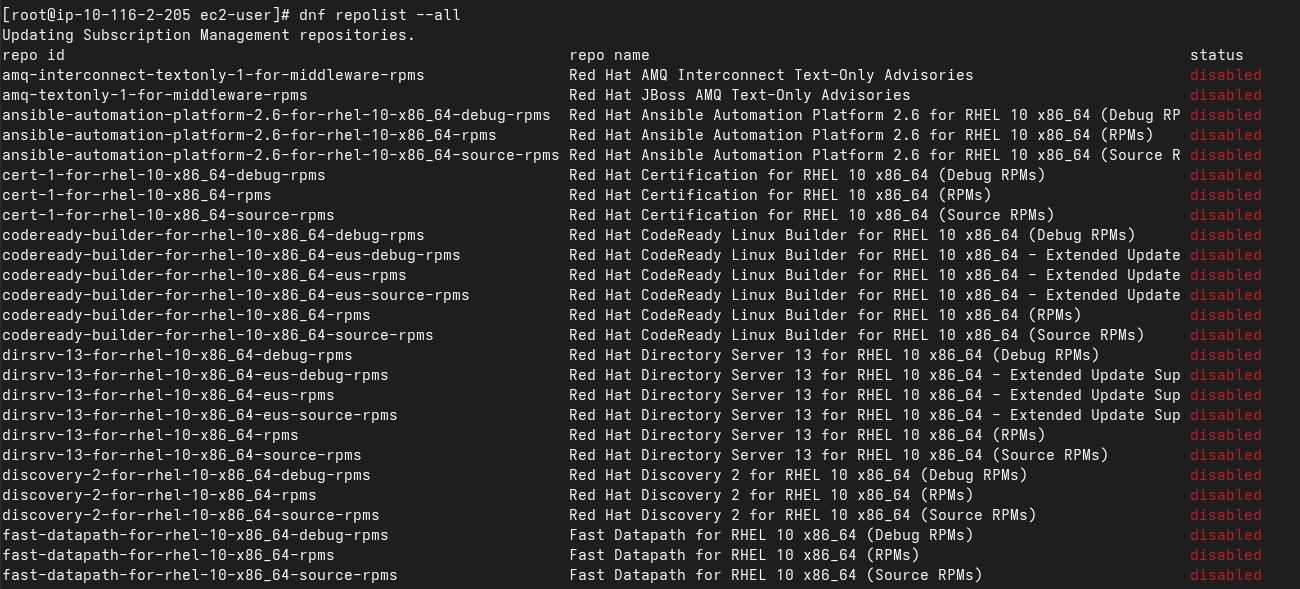Click repo id fast-datapath-for-rhel-10-x86_64-debug-rpms
The width and height of the screenshot is (1300, 589).
click(195, 535)
